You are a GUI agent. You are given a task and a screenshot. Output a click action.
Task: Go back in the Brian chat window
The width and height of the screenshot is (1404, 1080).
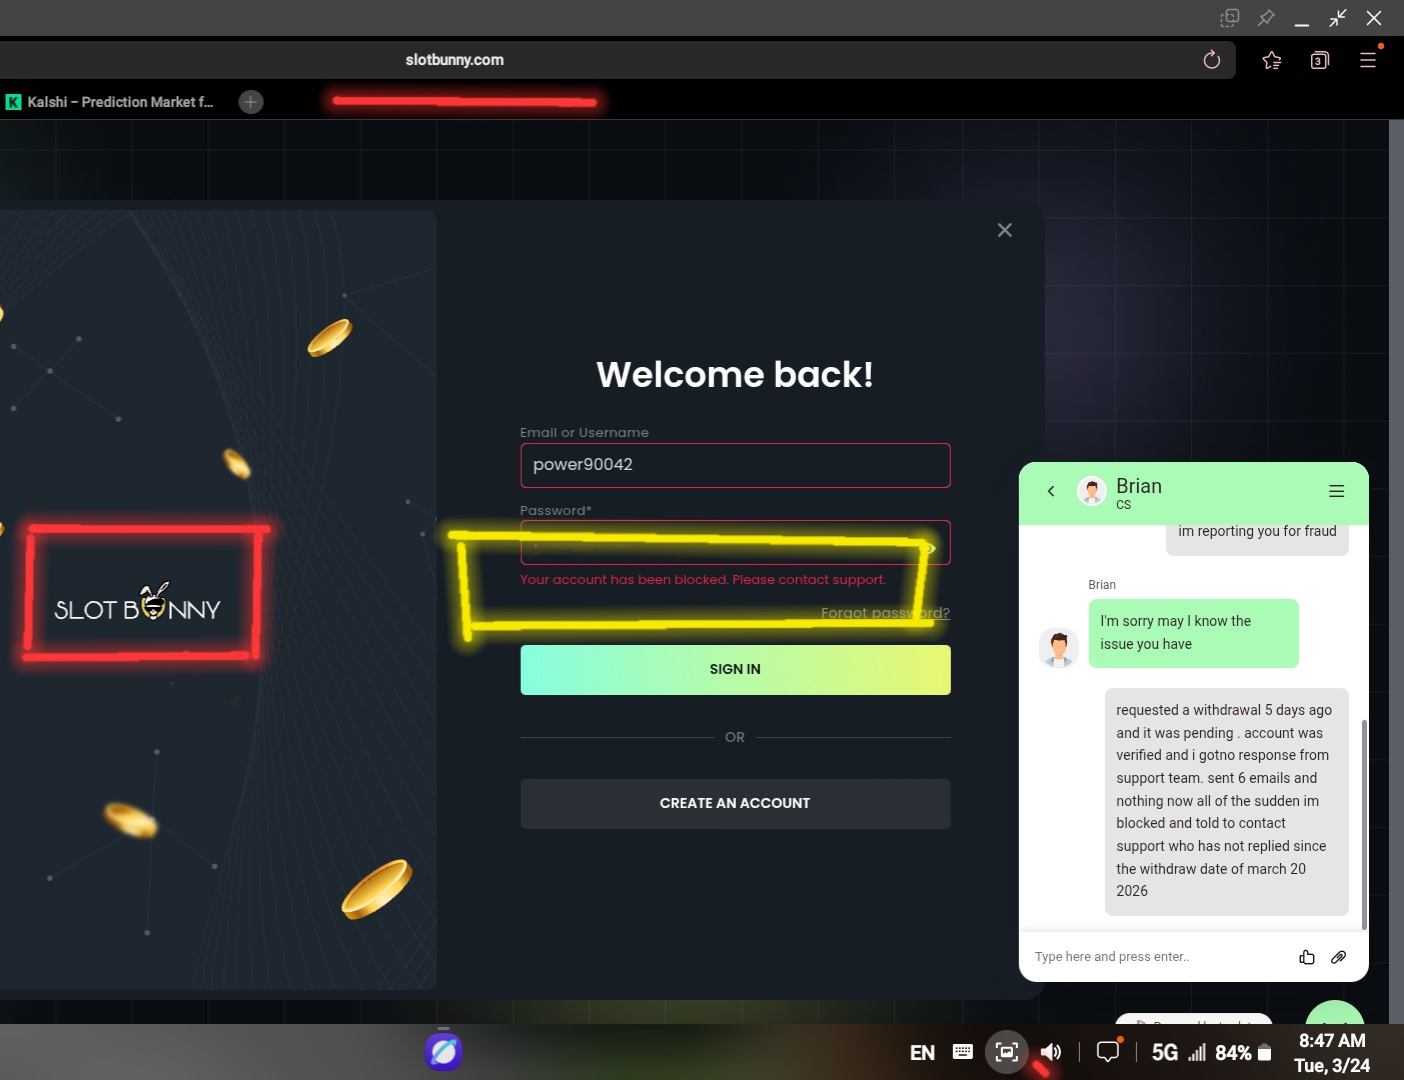tap(1050, 491)
